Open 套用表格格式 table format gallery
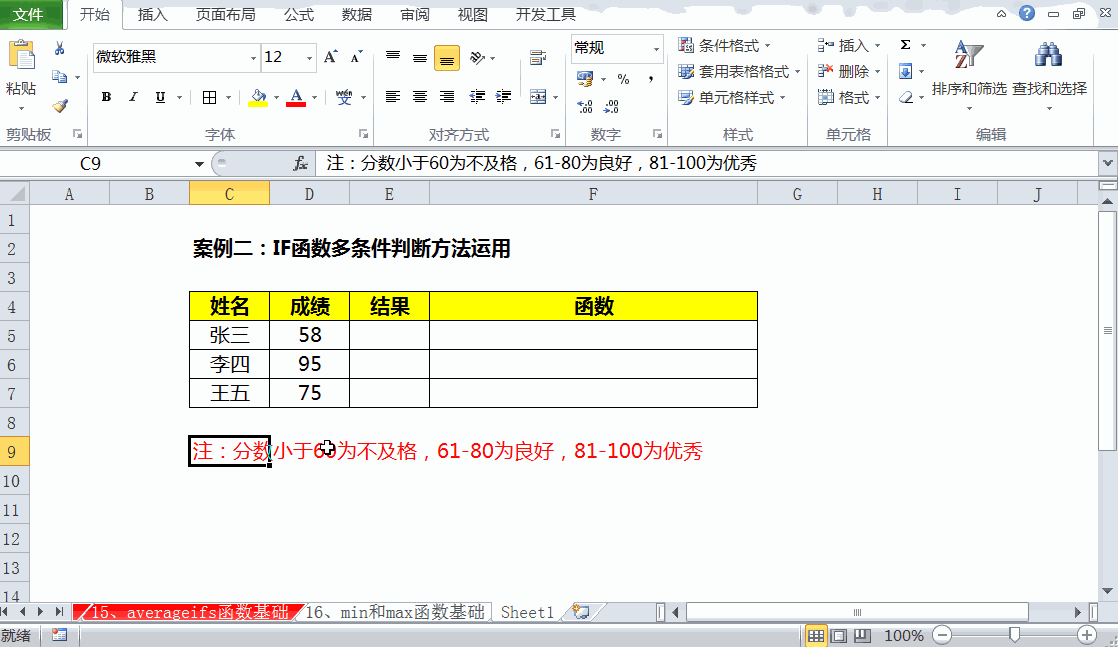Image resolution: width=1118 pixels, height=647 pixels. click(x=739, y=71)
